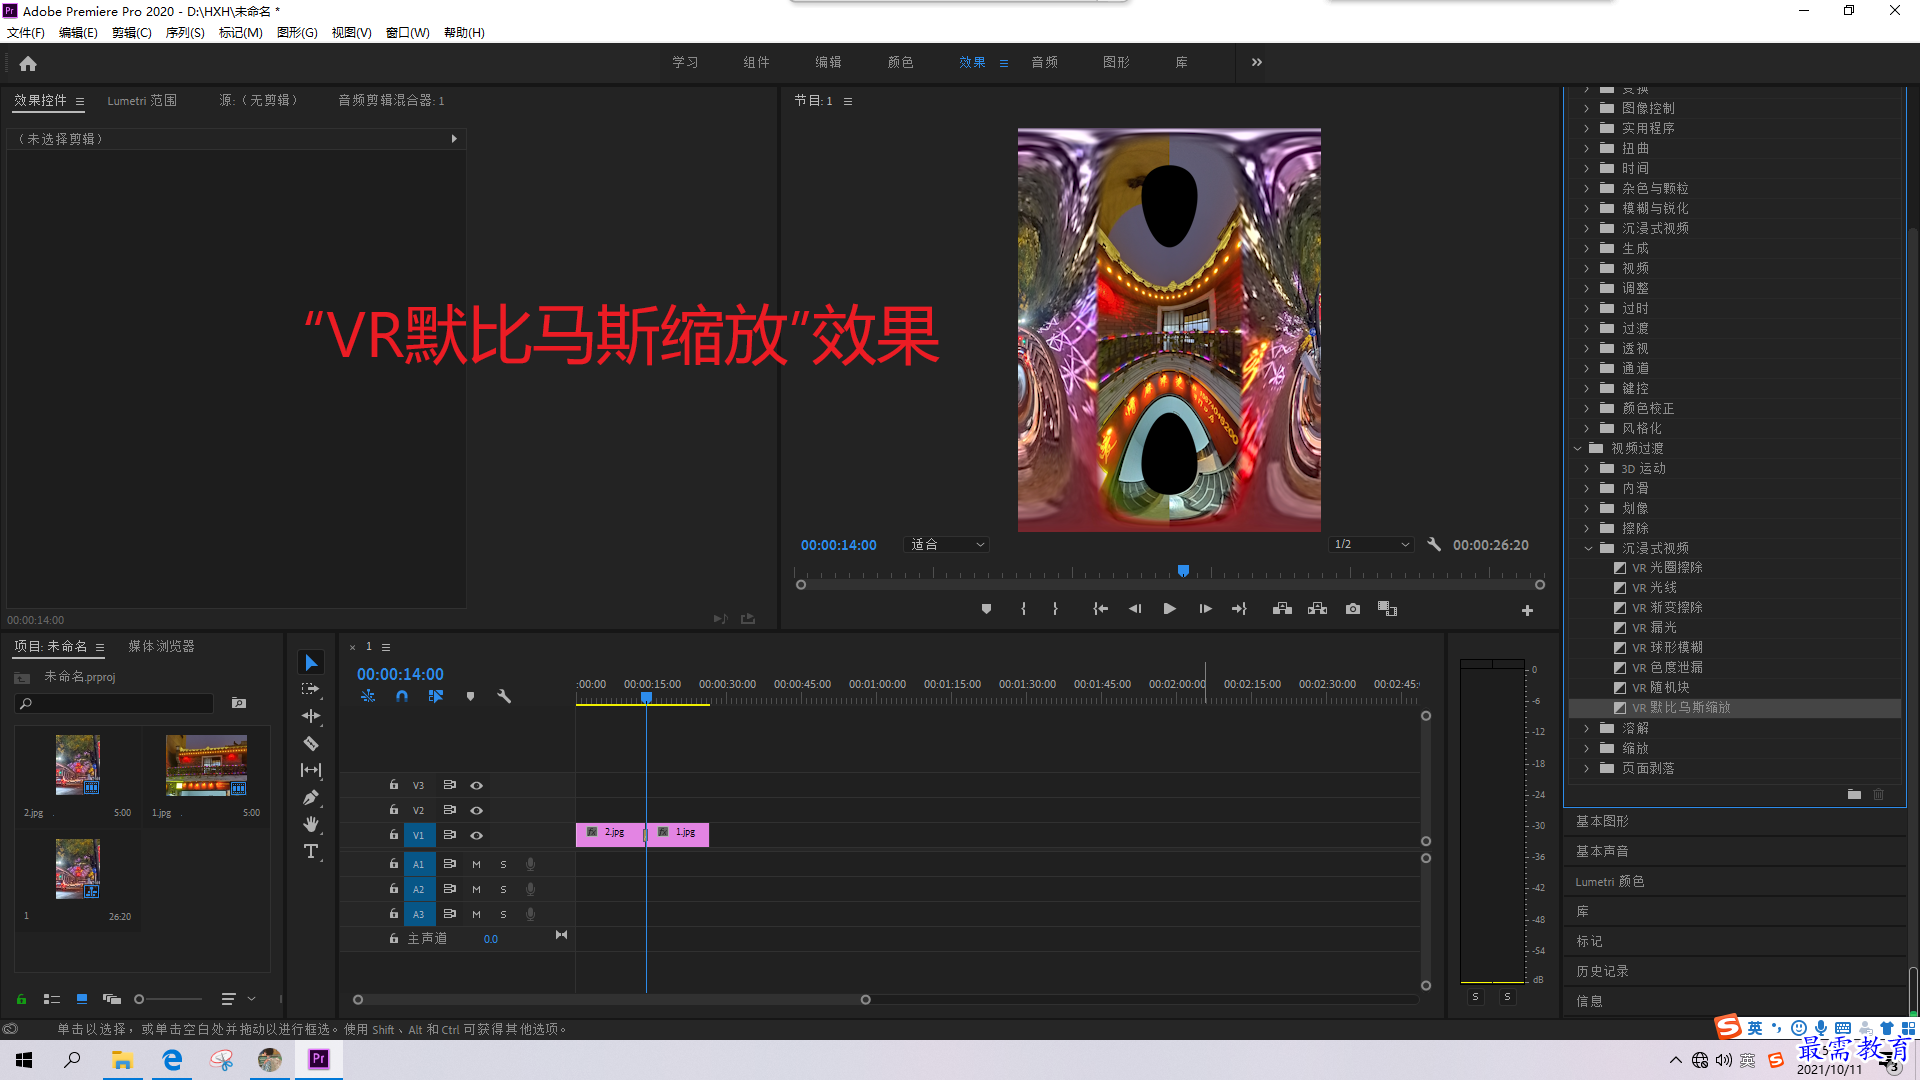This screenshot has width=1920, height=1080.
Task: Click Mark In bracket icon
Action: tap(1023, 609)
